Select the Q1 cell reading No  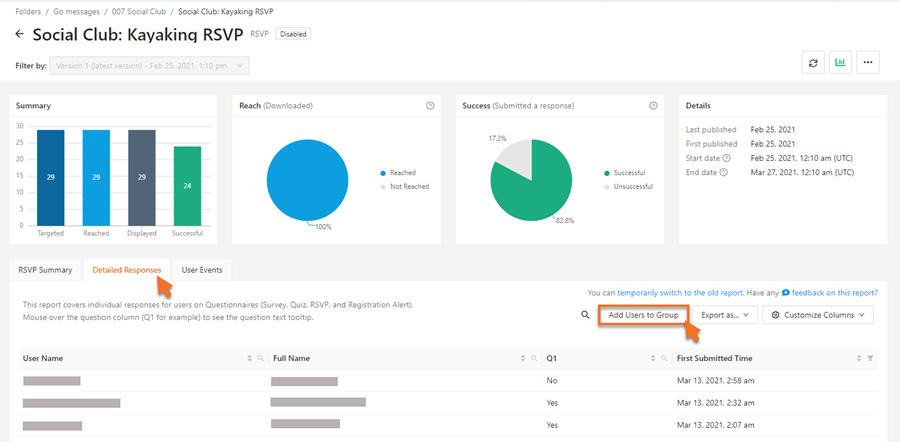point(552,381)
